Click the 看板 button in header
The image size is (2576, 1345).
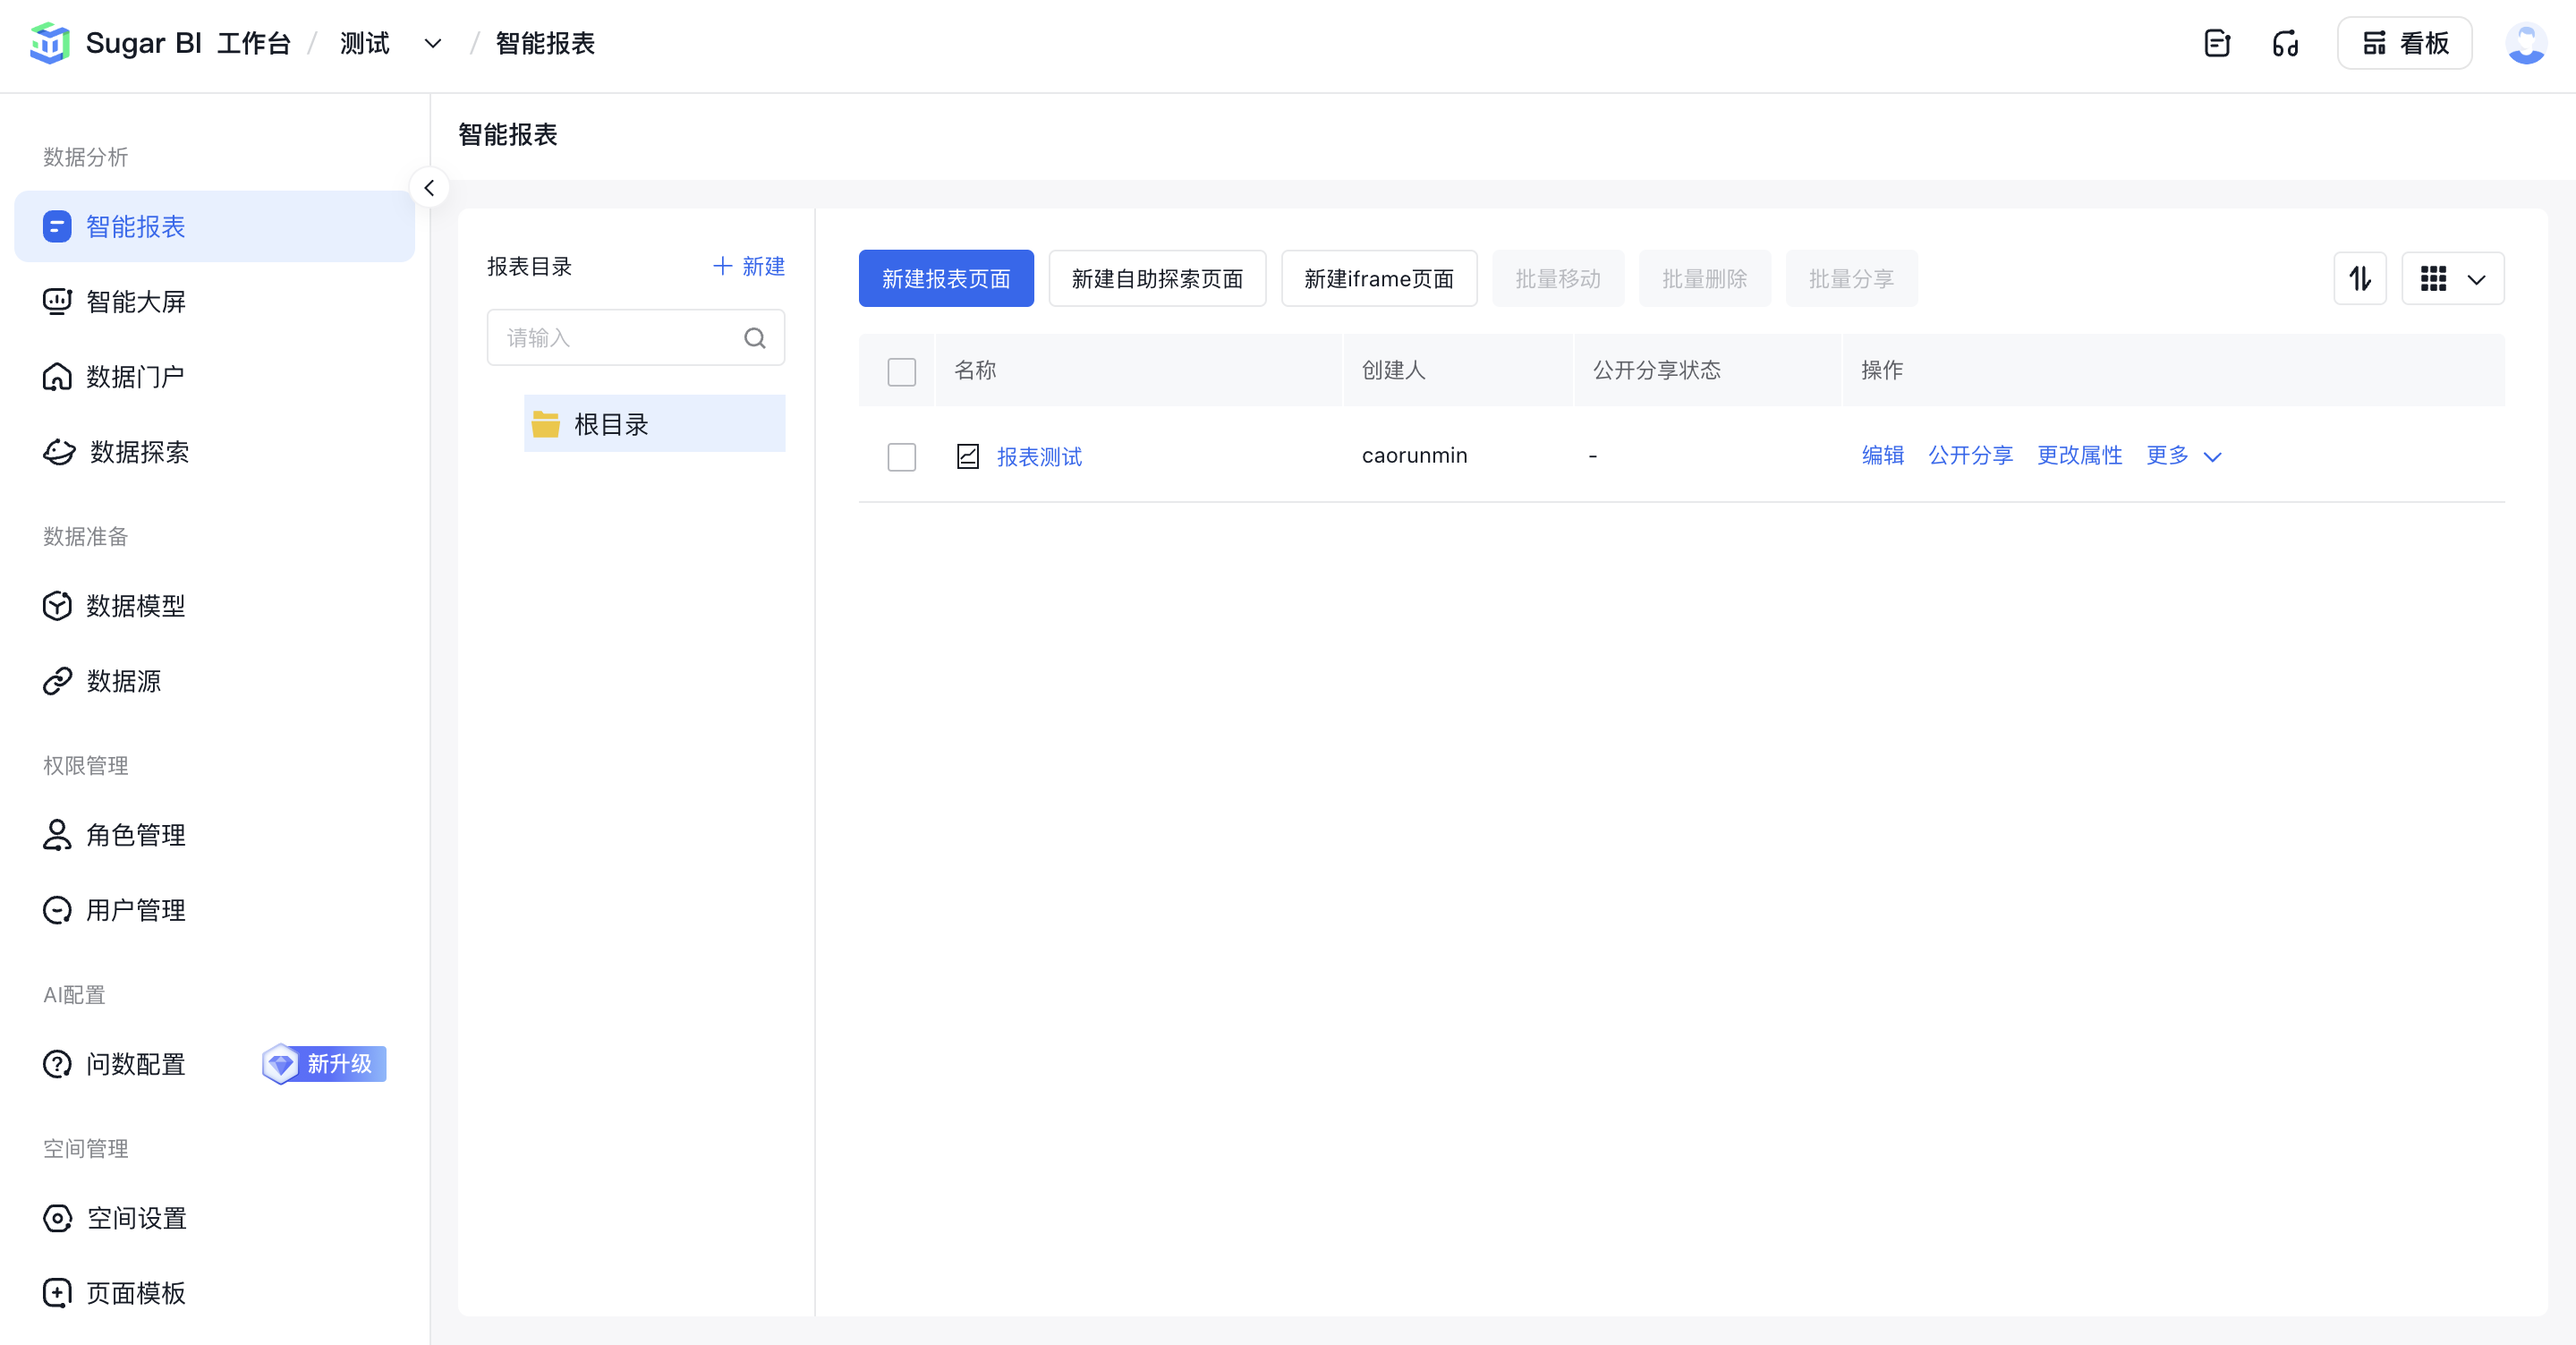2404,44
